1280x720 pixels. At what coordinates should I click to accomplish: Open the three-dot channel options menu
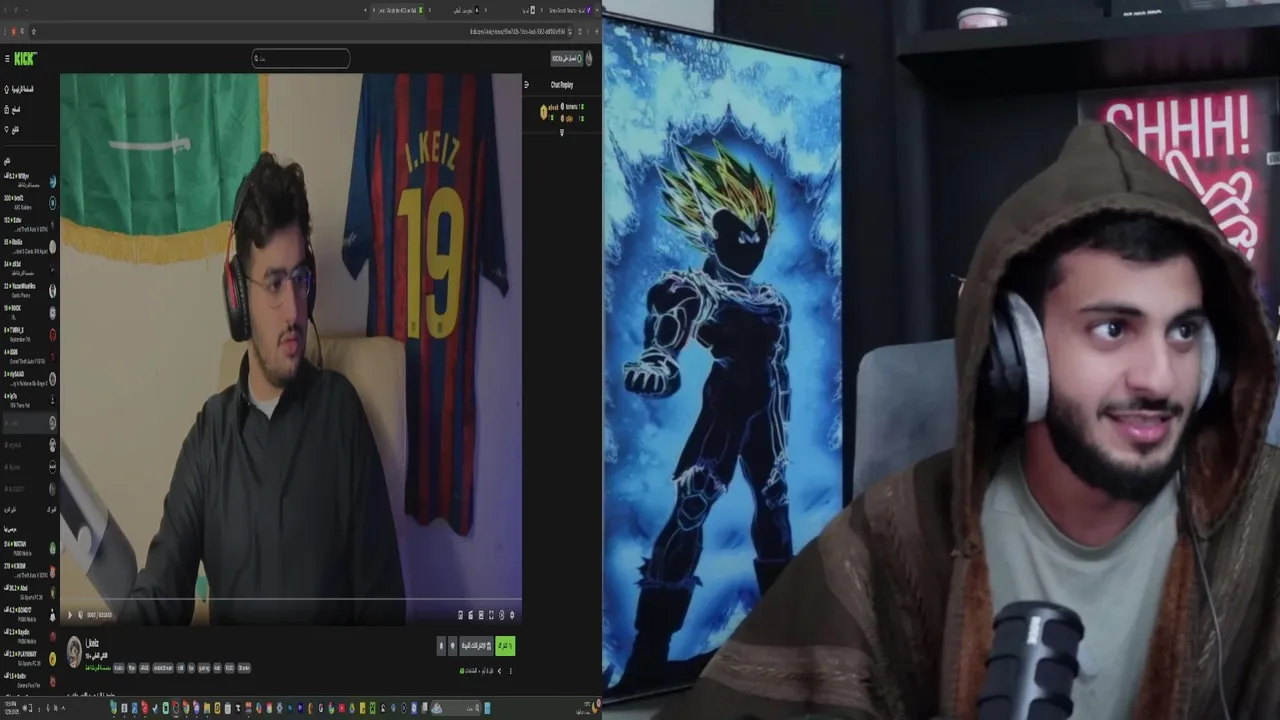click(511, 671)
